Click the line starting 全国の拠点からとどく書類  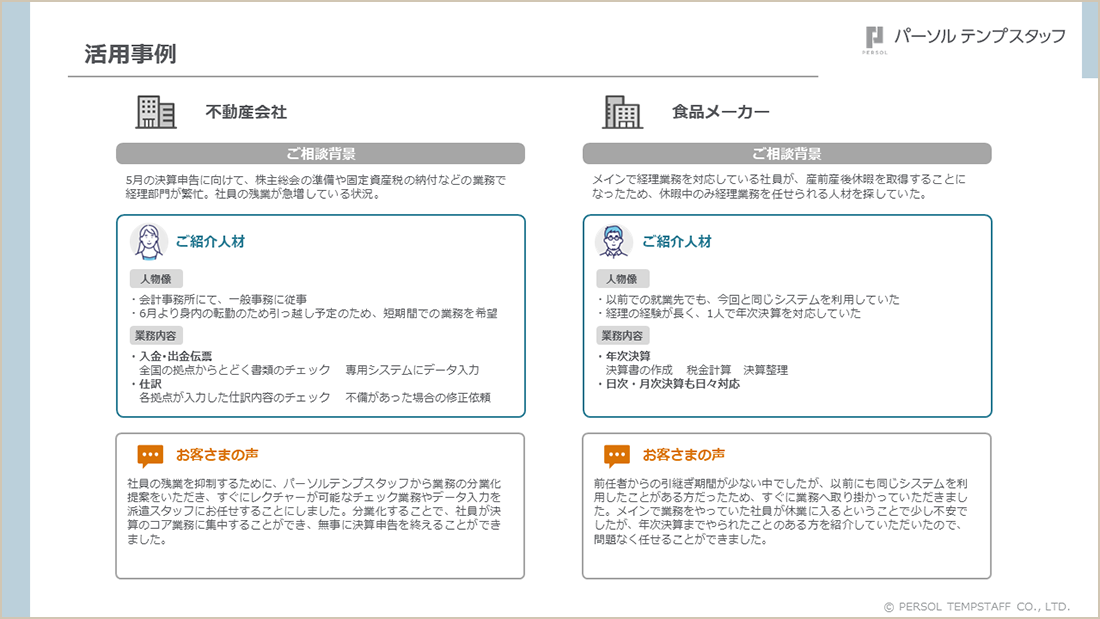(309, 370)
